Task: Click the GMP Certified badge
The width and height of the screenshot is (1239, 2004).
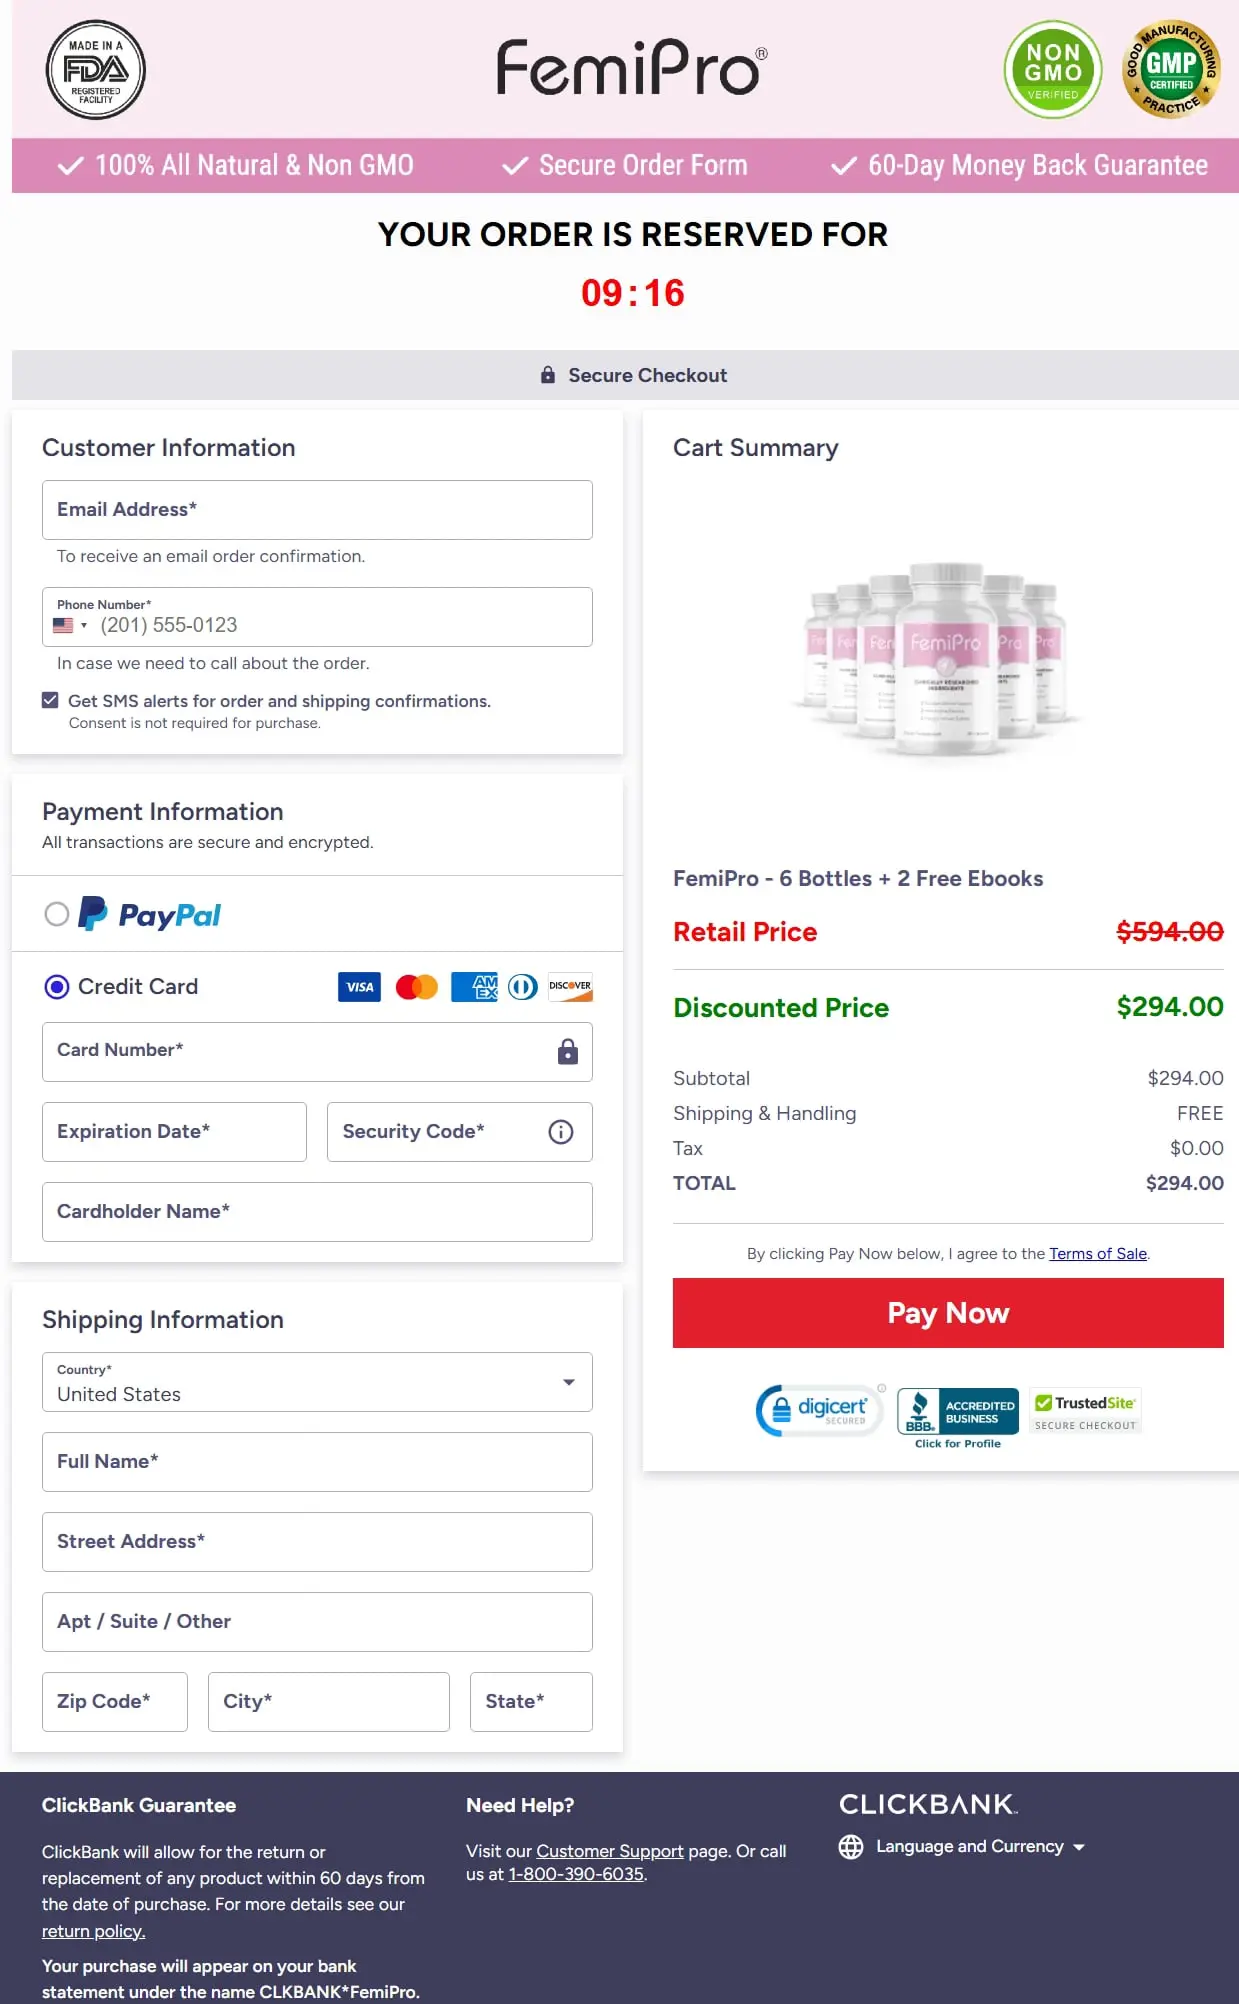Action: [1170, 68]
